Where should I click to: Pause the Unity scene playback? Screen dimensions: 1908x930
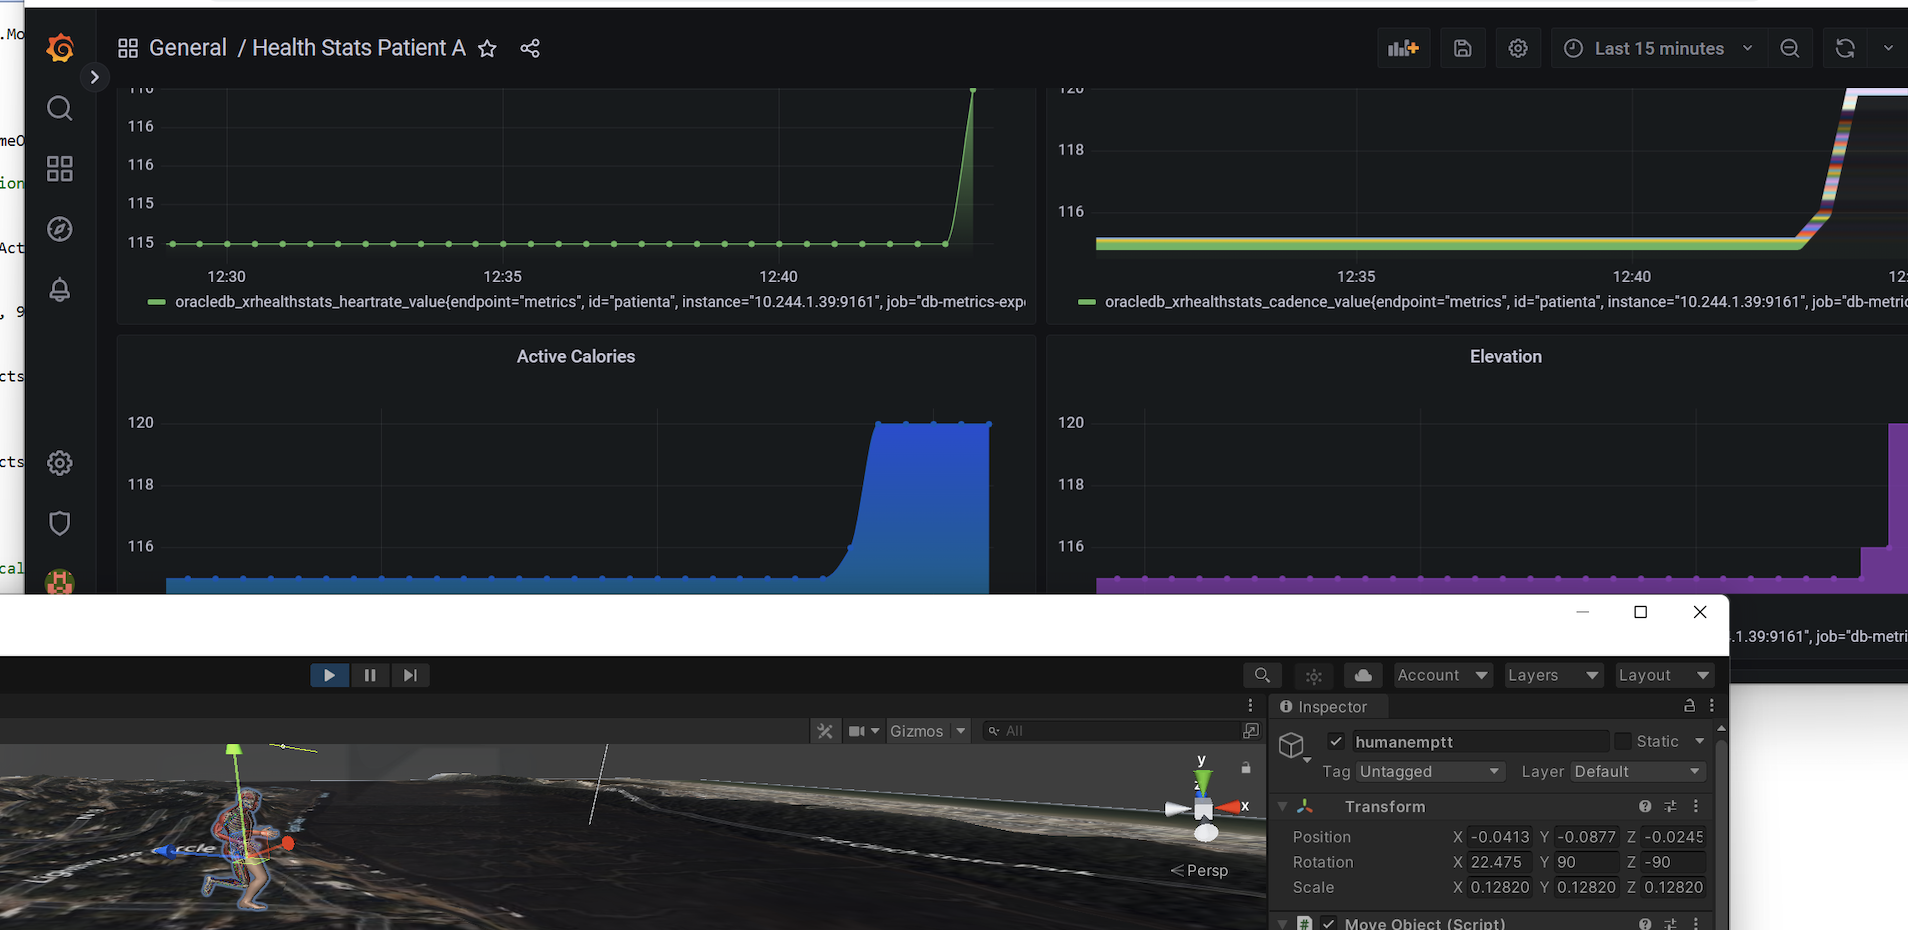369,675
